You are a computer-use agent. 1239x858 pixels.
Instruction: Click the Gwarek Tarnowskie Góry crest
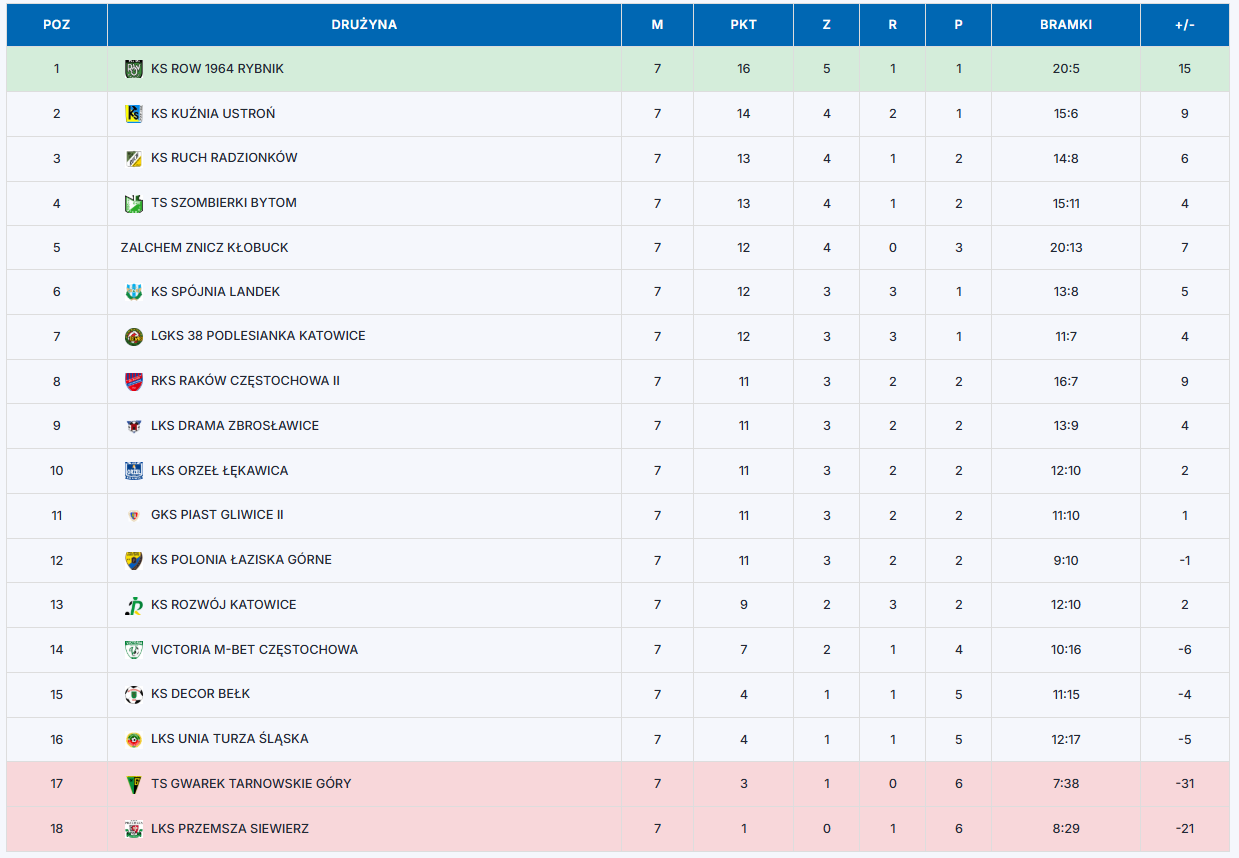pos(133,784)
